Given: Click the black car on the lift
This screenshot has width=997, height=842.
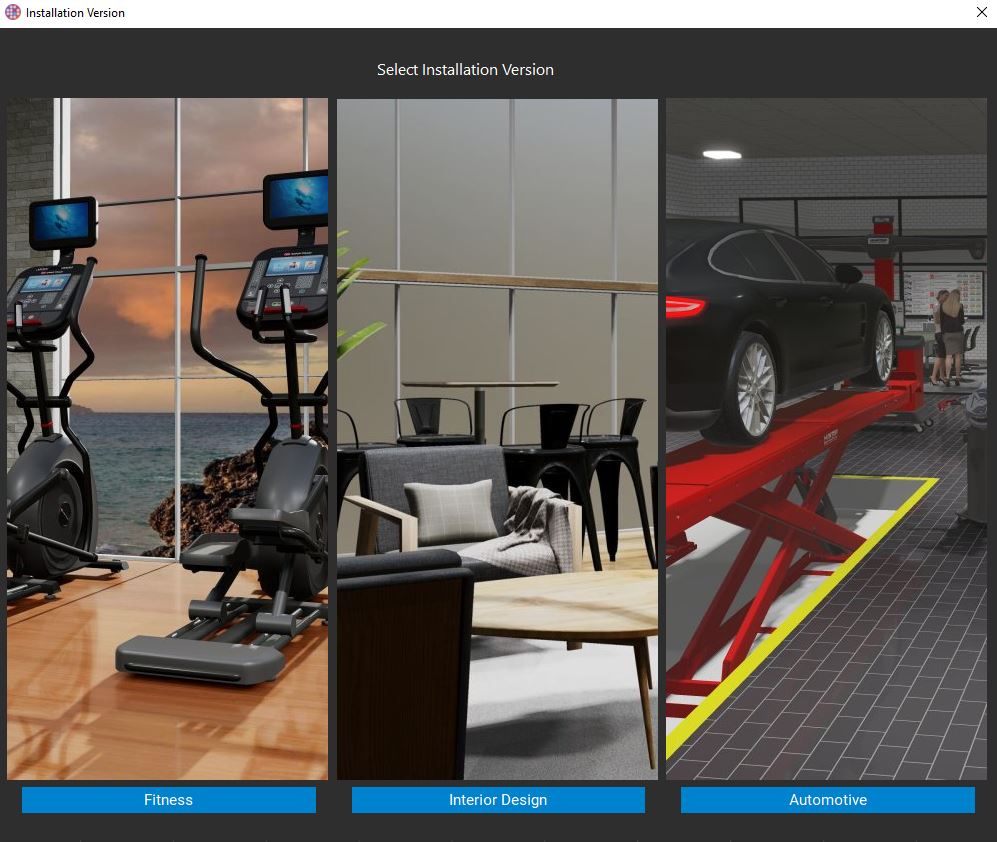Looking at the screenshot, I should coord(779,331).
